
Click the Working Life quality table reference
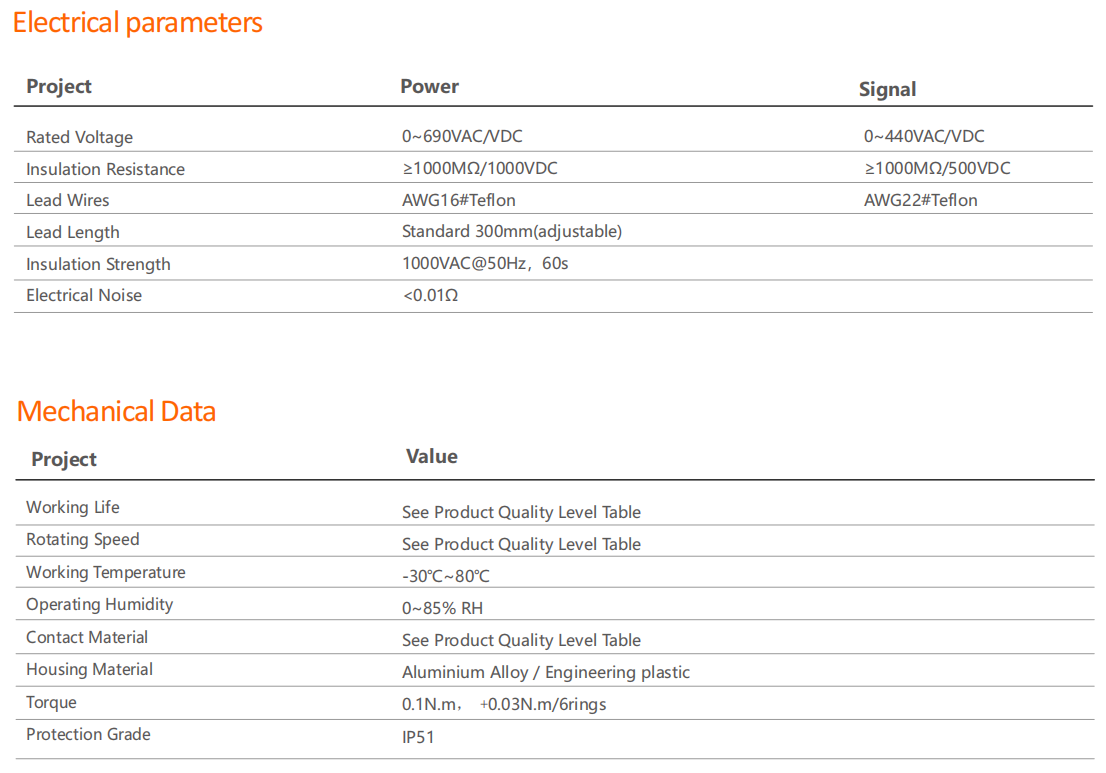[x=521, y=512]
